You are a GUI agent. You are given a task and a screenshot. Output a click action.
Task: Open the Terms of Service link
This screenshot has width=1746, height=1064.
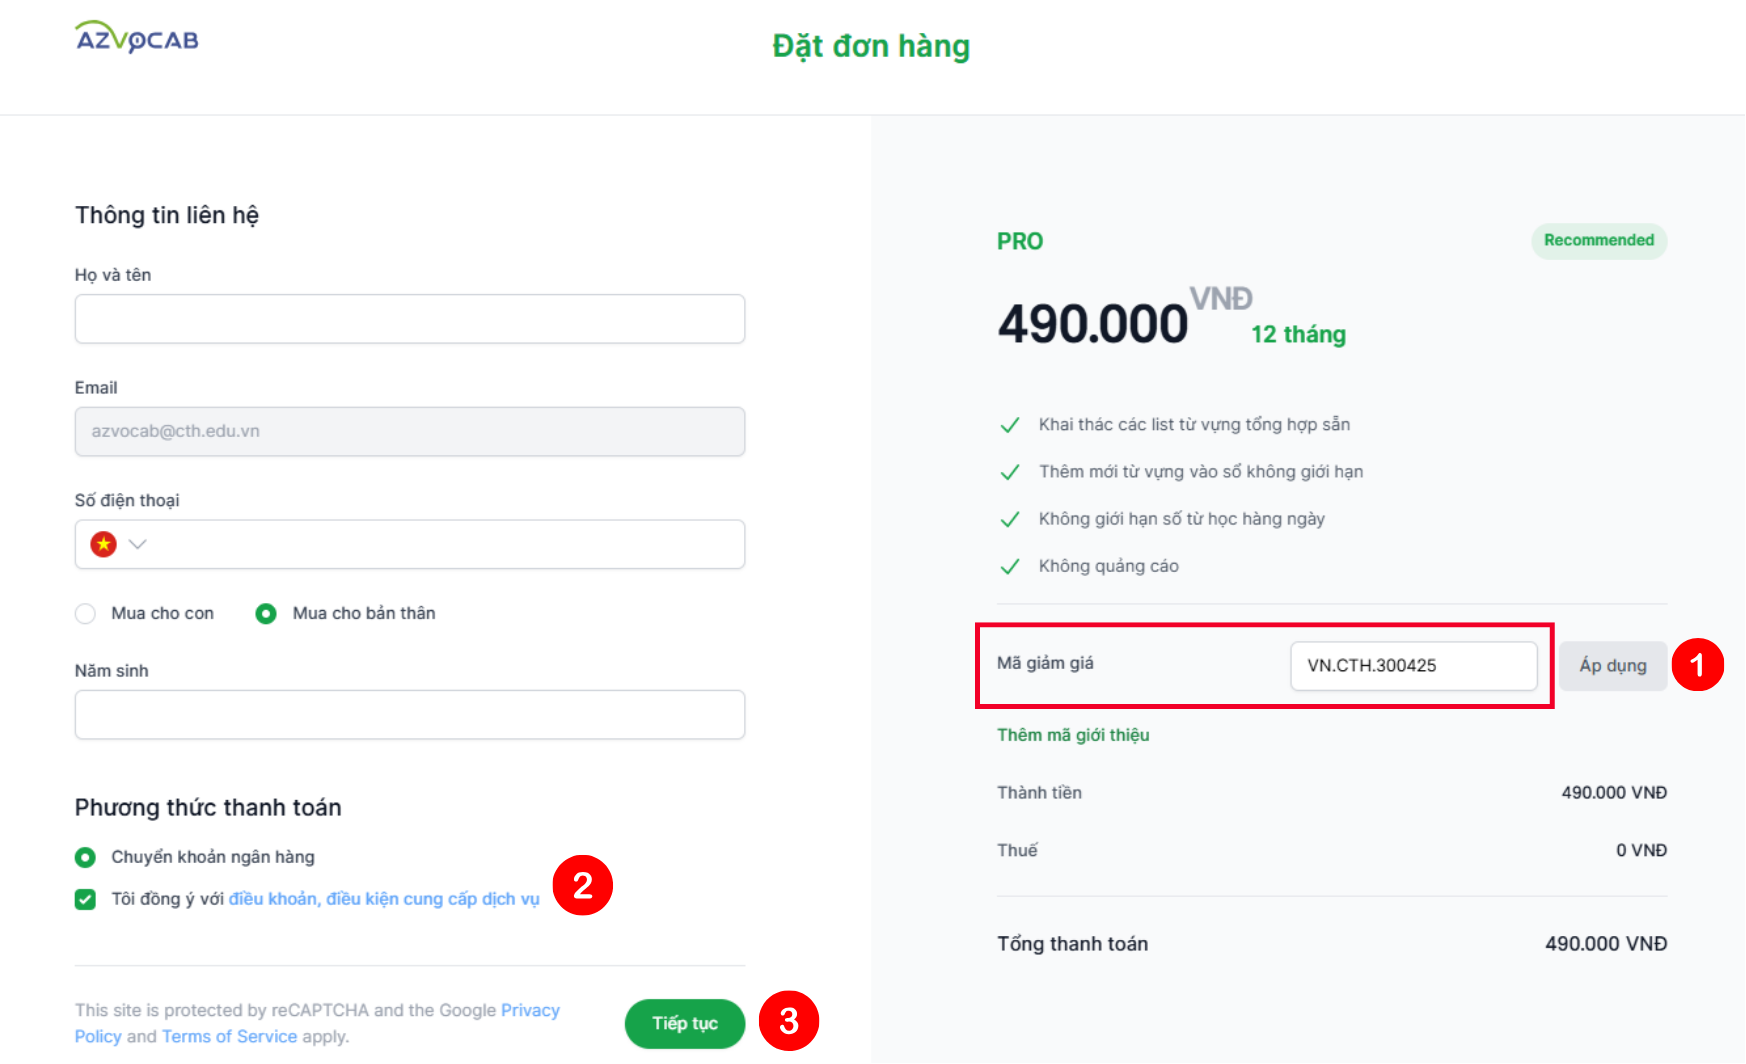coord(229,1036)
